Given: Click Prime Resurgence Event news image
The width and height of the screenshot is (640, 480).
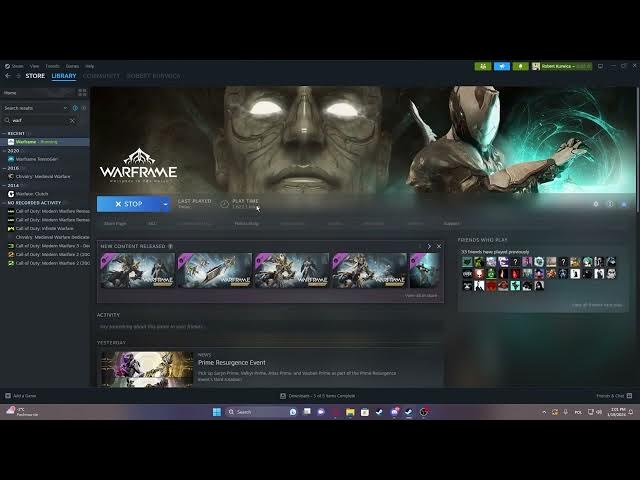Looking at the screenshot, I should click(147, 369).
